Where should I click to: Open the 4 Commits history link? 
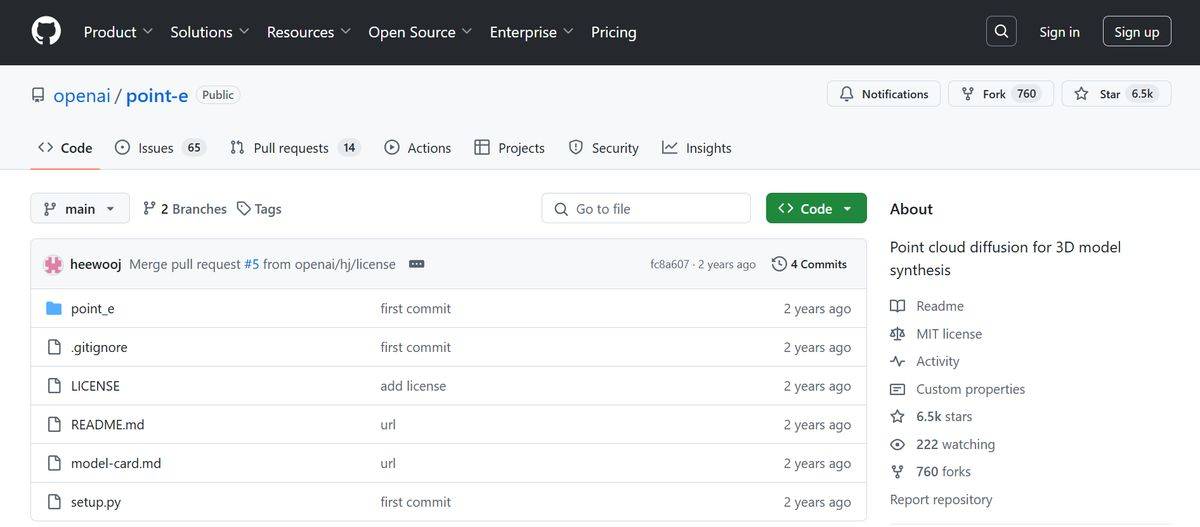coord(809,264)
